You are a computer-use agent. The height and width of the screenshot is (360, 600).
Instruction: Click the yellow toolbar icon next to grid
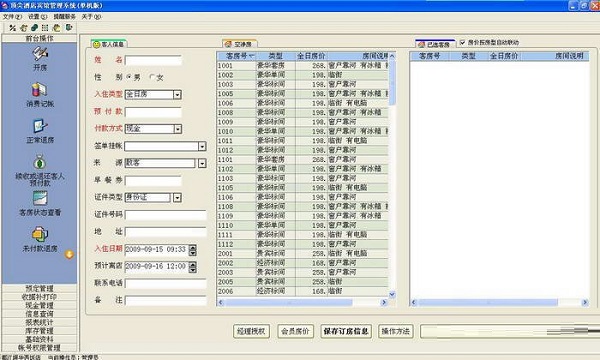[57, 28]
